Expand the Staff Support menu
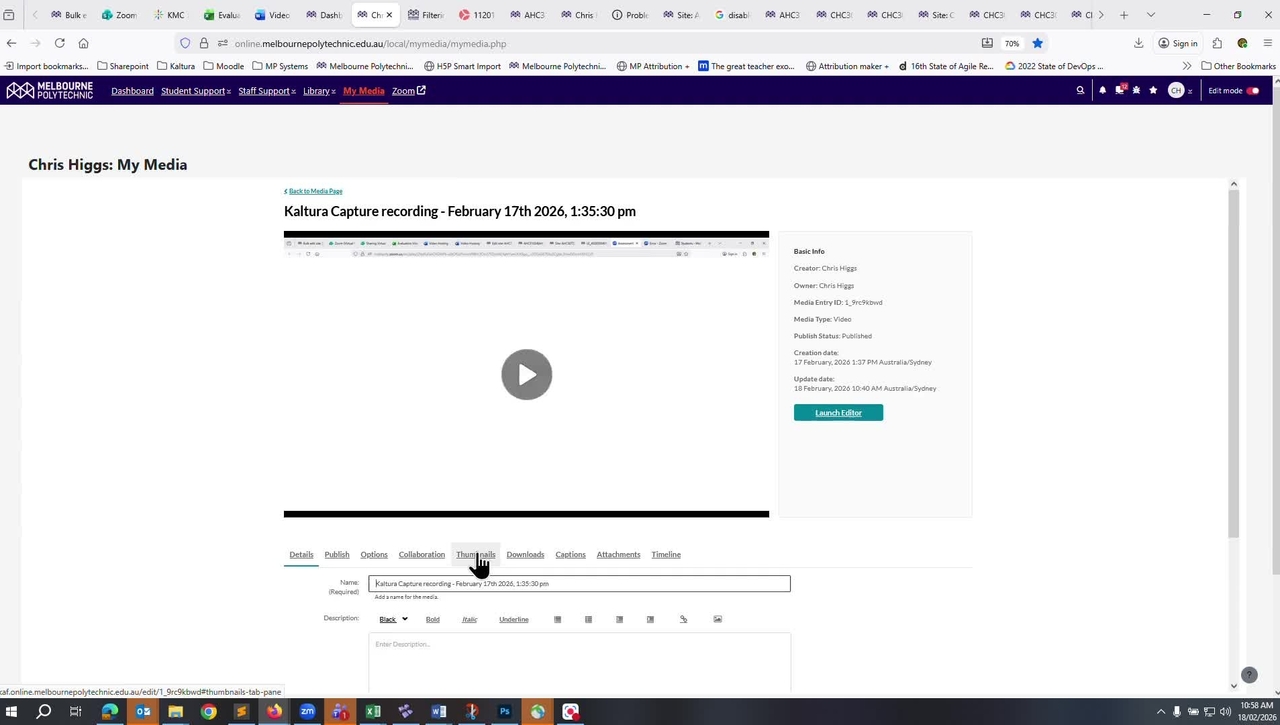 pyautogui.click(x=267, y=91)
